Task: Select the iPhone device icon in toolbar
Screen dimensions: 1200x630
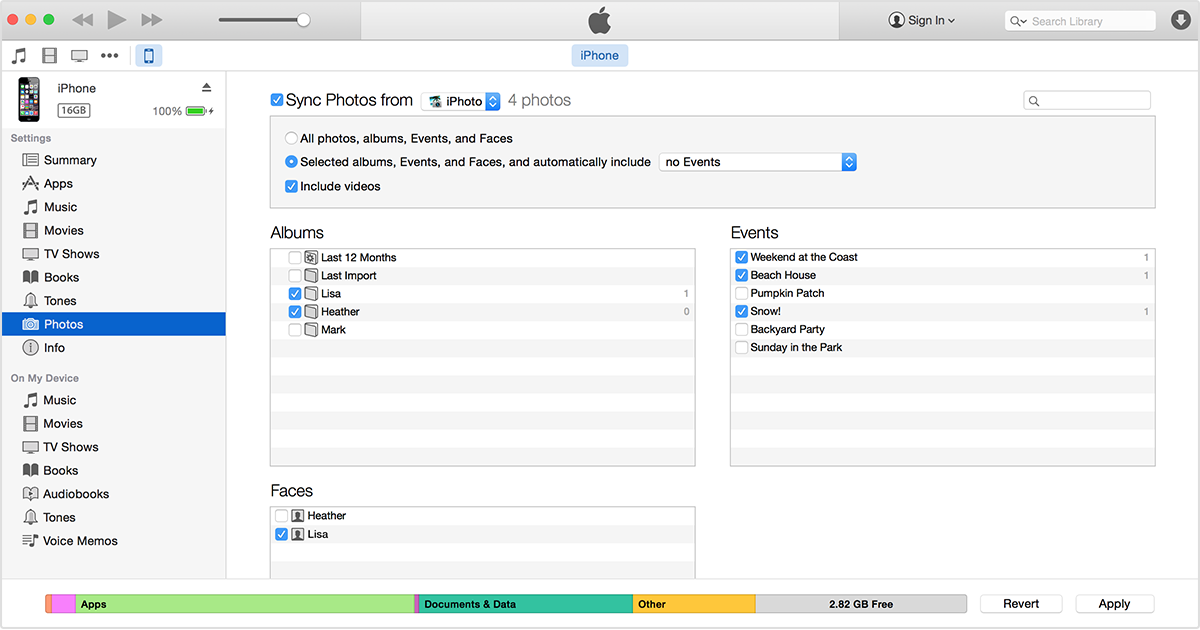Action: click(149, 56)
